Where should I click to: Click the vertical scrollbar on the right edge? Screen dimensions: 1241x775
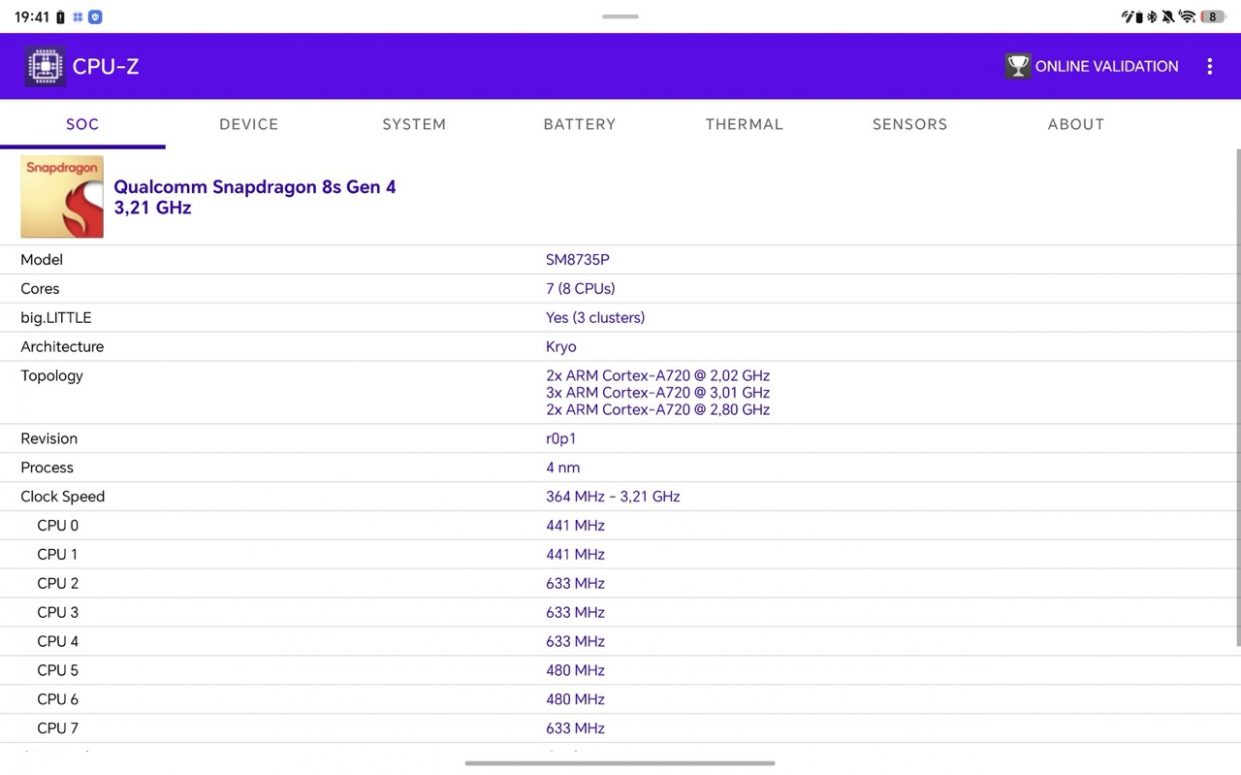pyautogui.click(x=1237, y=398)
